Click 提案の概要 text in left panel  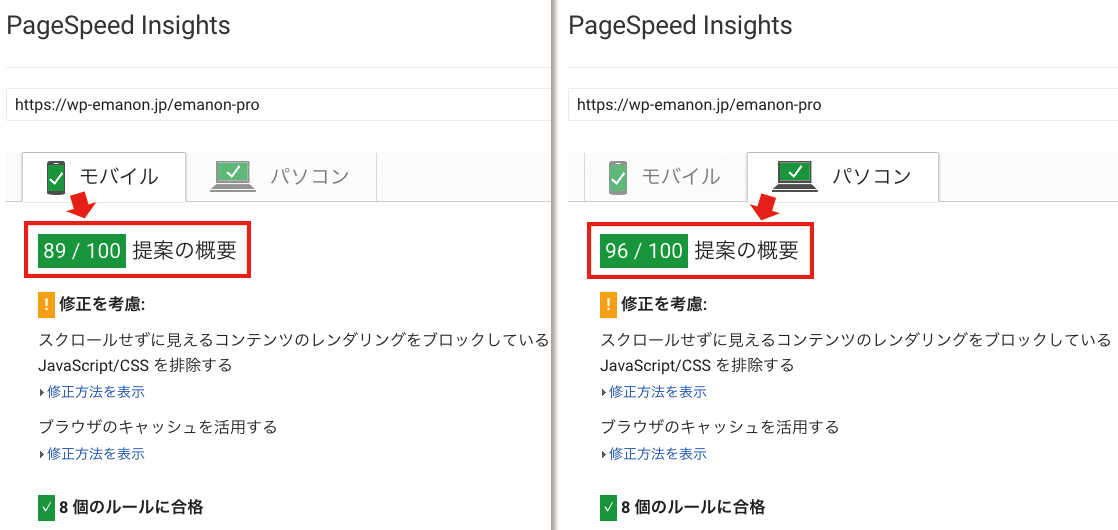[185, 251]
